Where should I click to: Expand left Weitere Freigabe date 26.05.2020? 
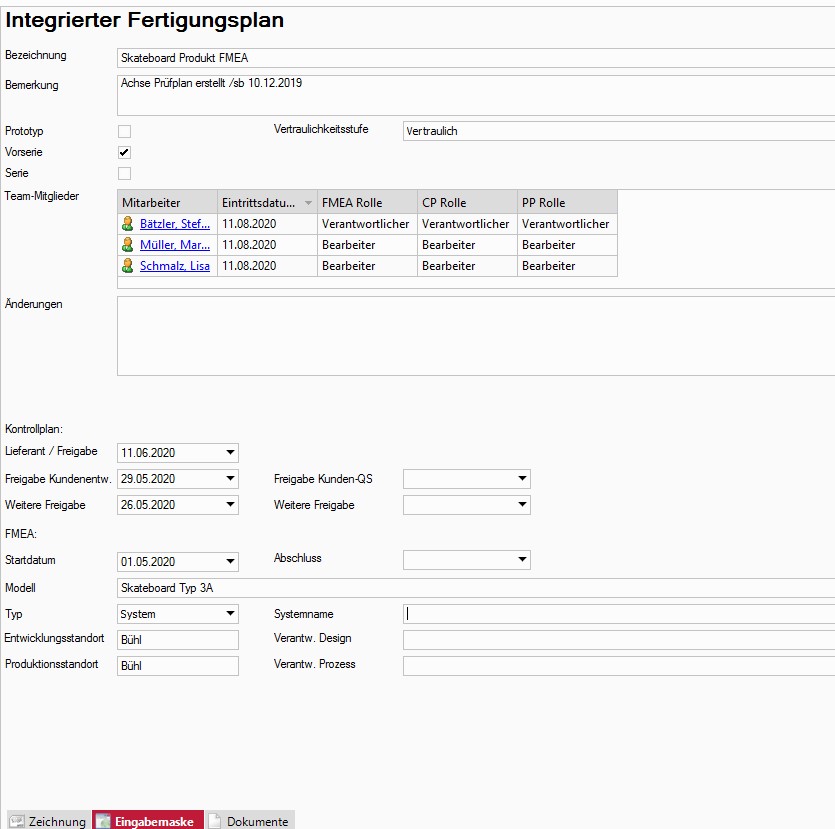pyautogui.click(x=230, y=504)
